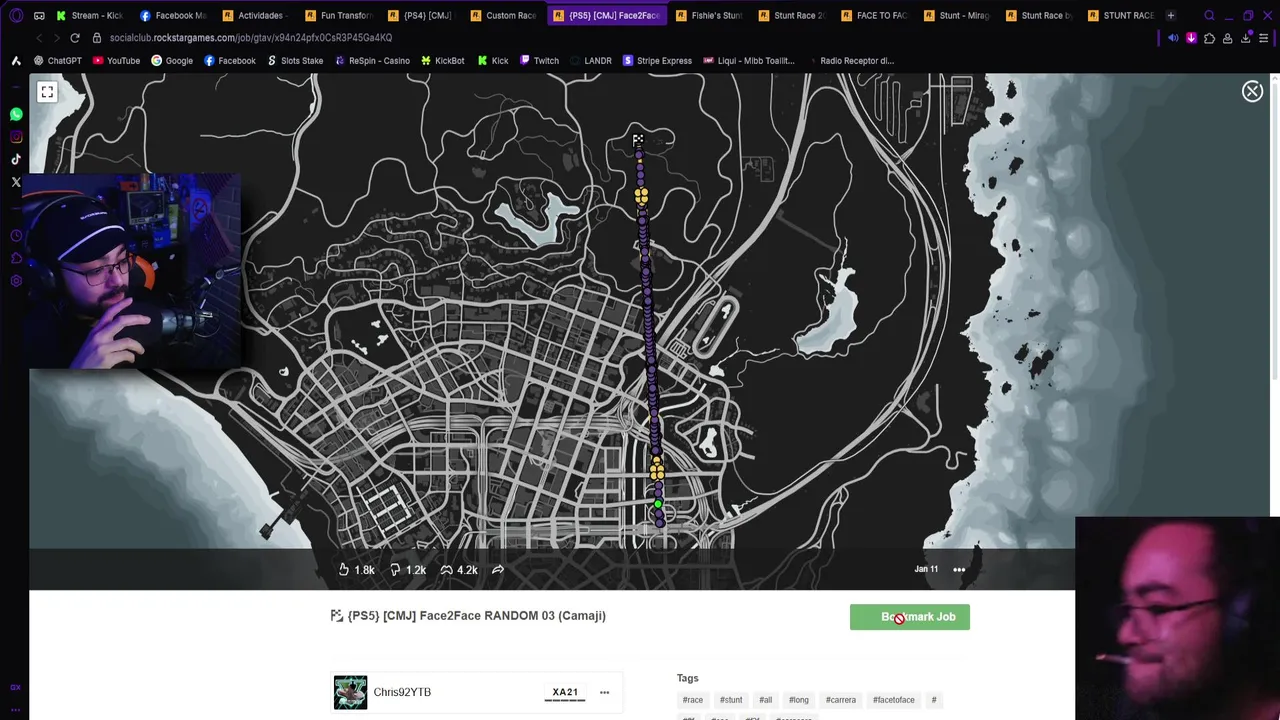Like the job with thumbs up

pos(343,570)
